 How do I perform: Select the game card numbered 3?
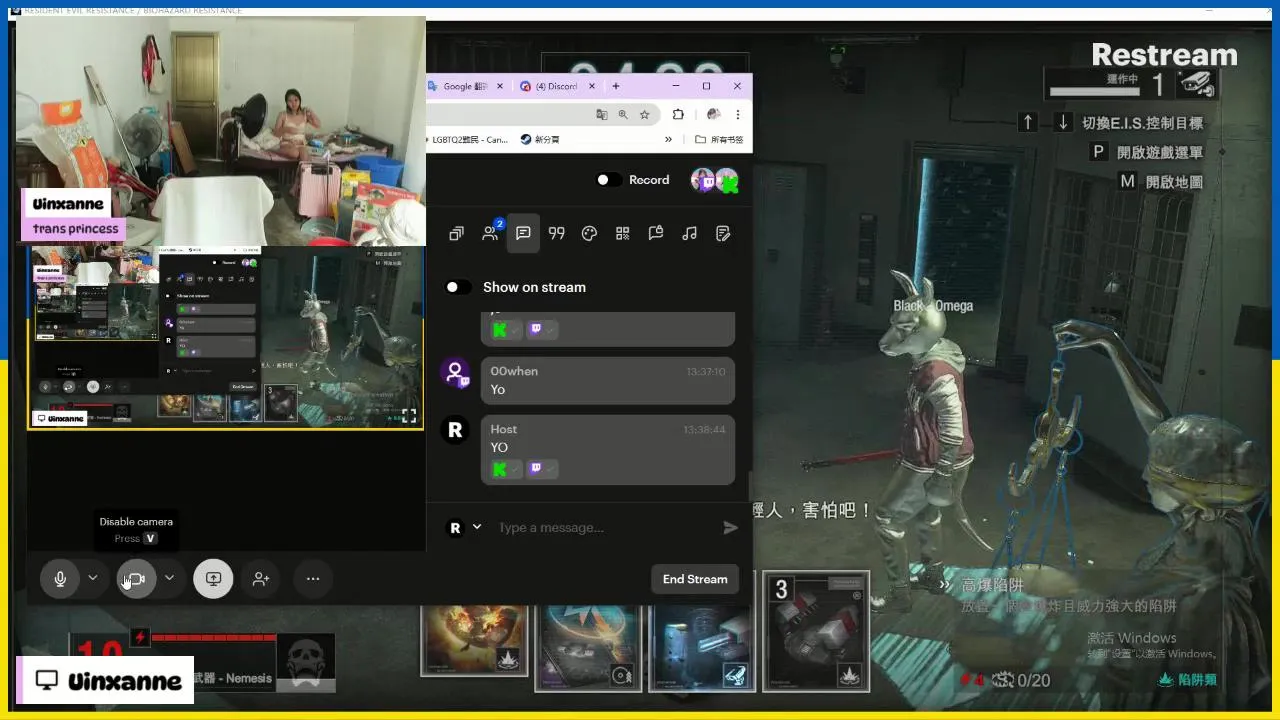[816, 631]
